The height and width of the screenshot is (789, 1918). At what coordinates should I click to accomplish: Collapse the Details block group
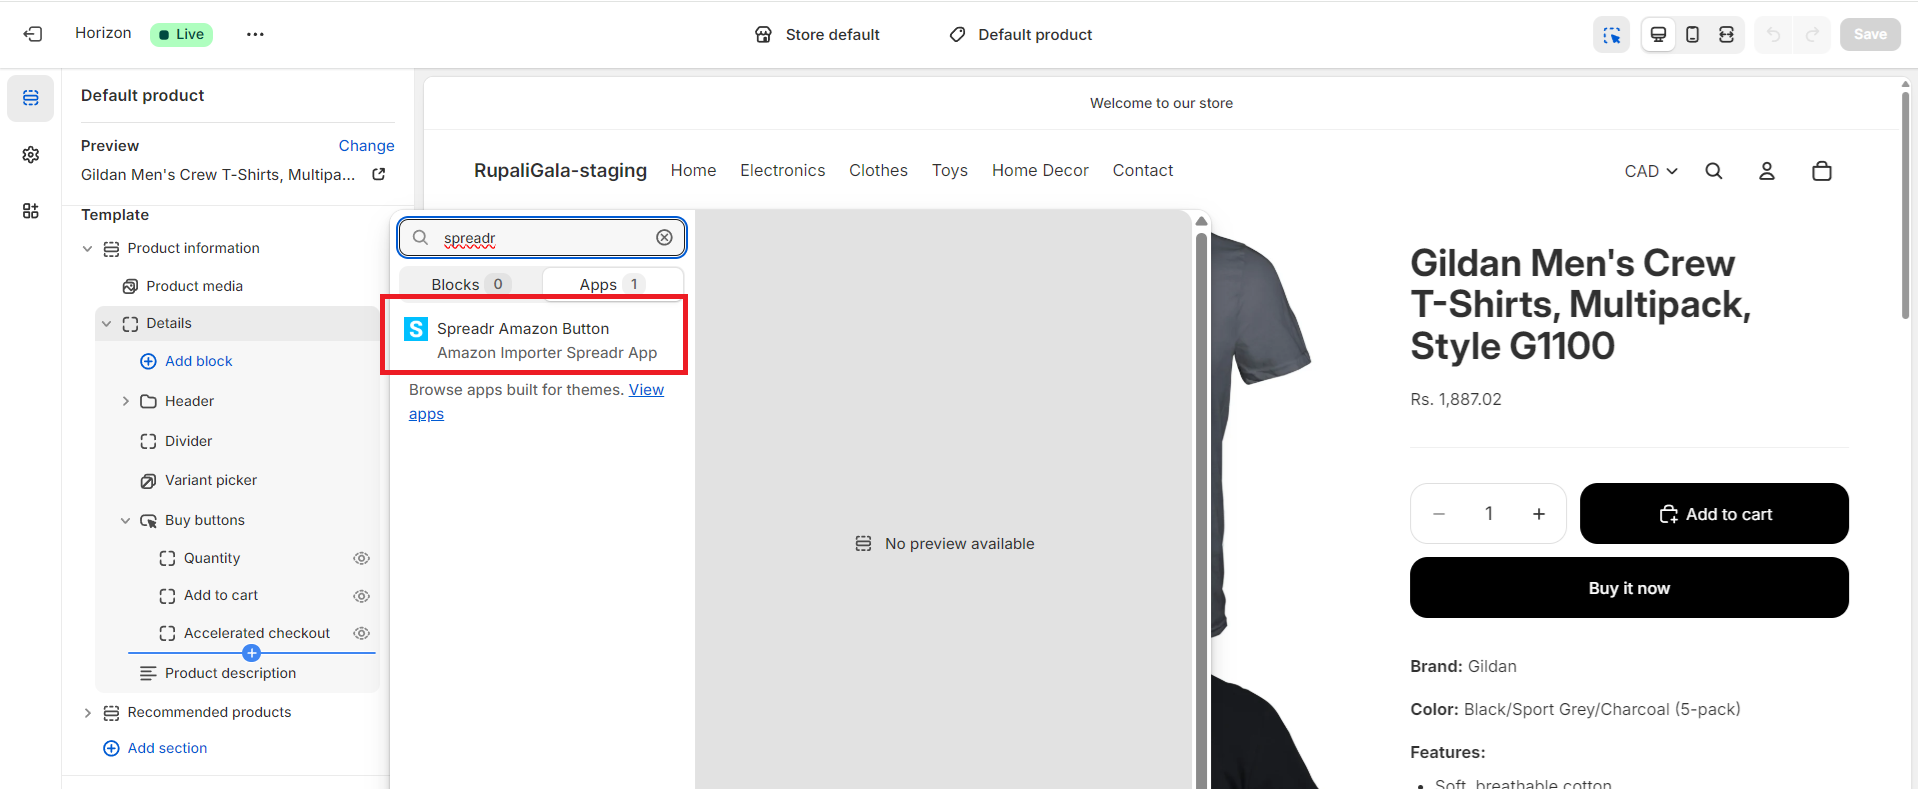click(107, 323)
